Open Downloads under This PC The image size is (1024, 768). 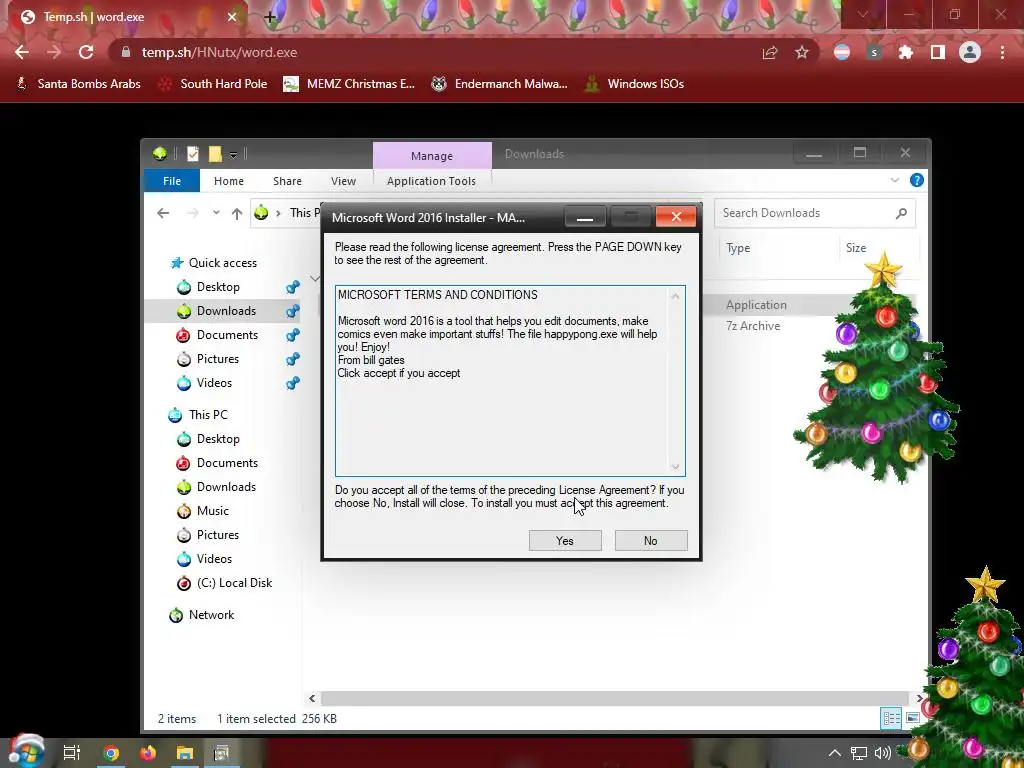pyautogui.click(x=226, y=487)
